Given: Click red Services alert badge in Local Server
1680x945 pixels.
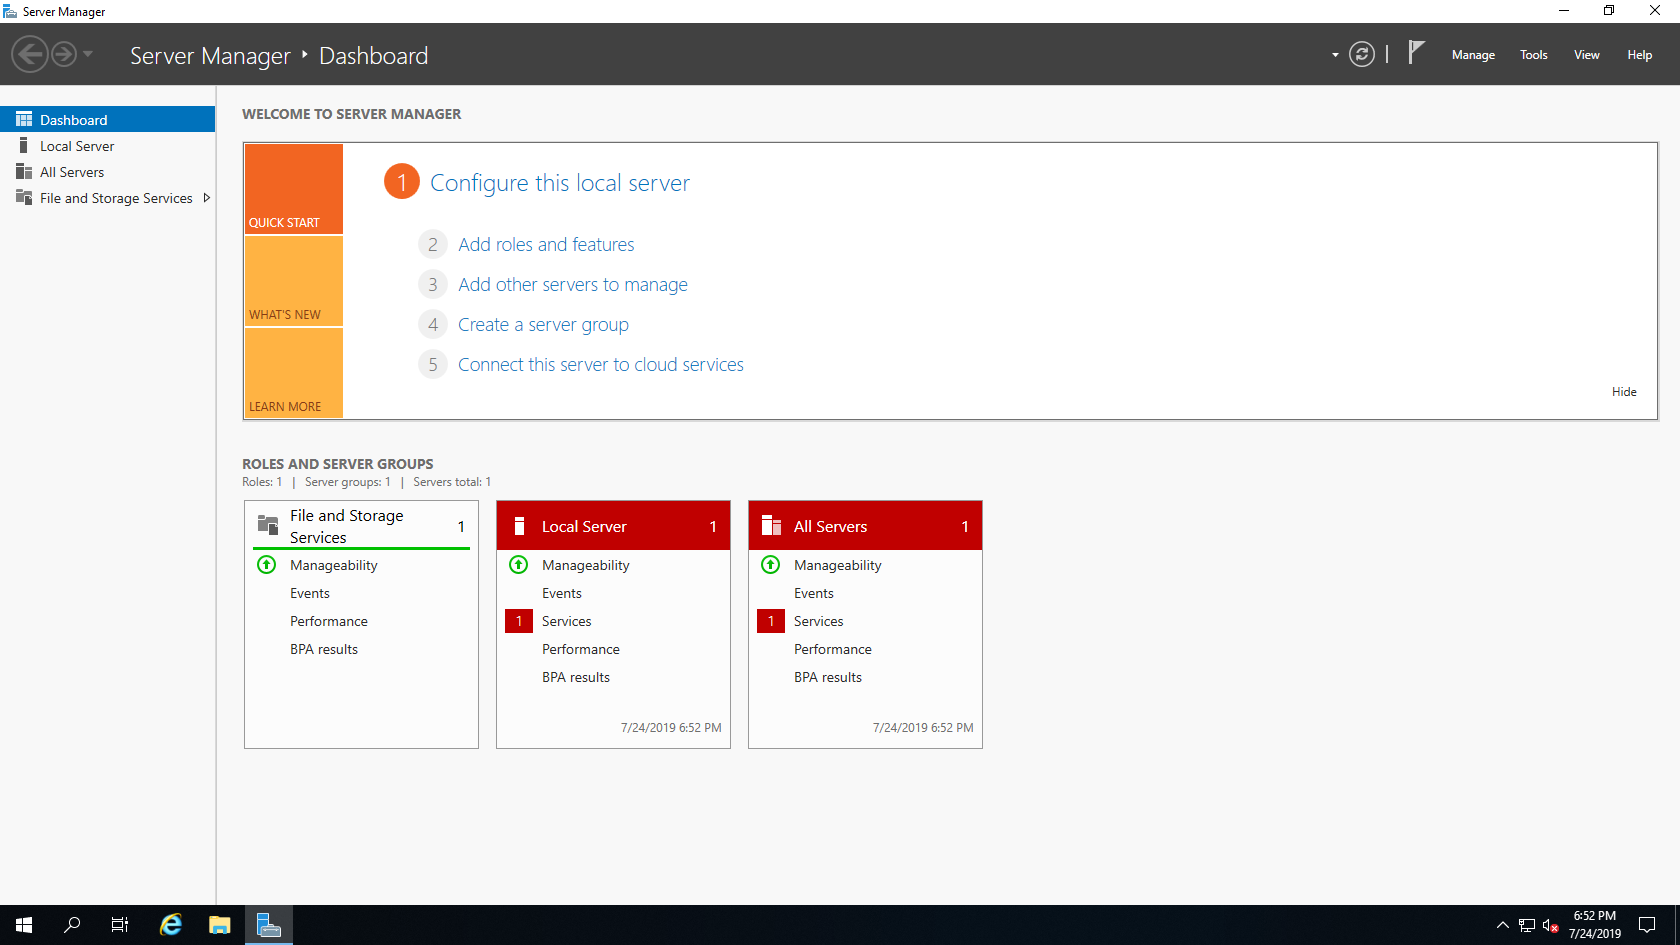Looking at the screenshot, I should coord(519,621).
